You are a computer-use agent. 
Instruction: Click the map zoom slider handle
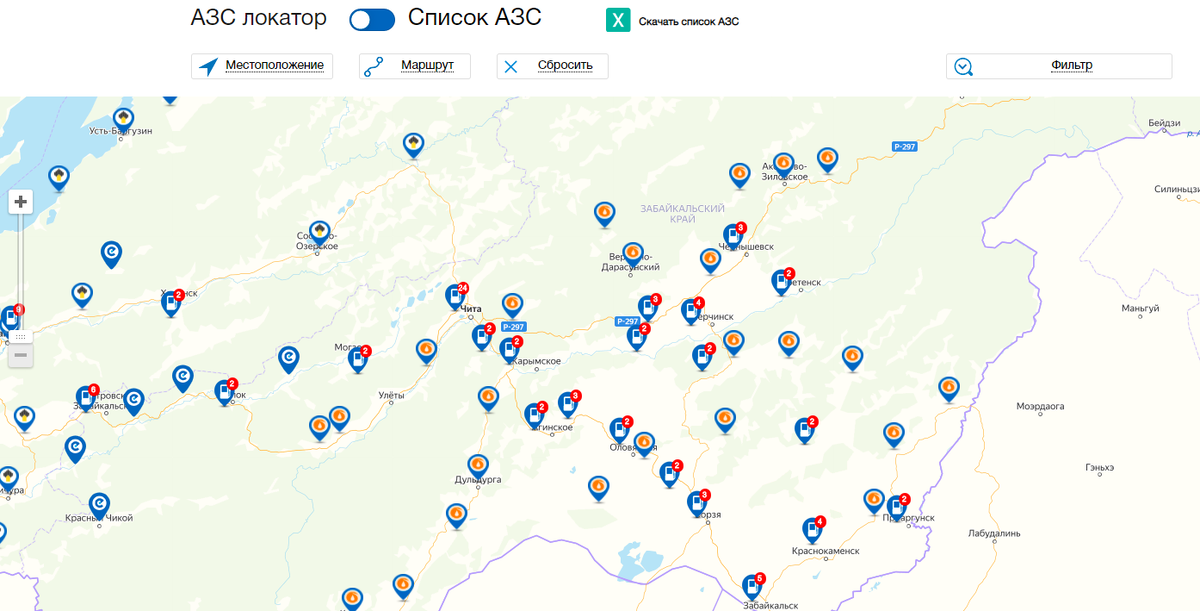pos(20,336)
